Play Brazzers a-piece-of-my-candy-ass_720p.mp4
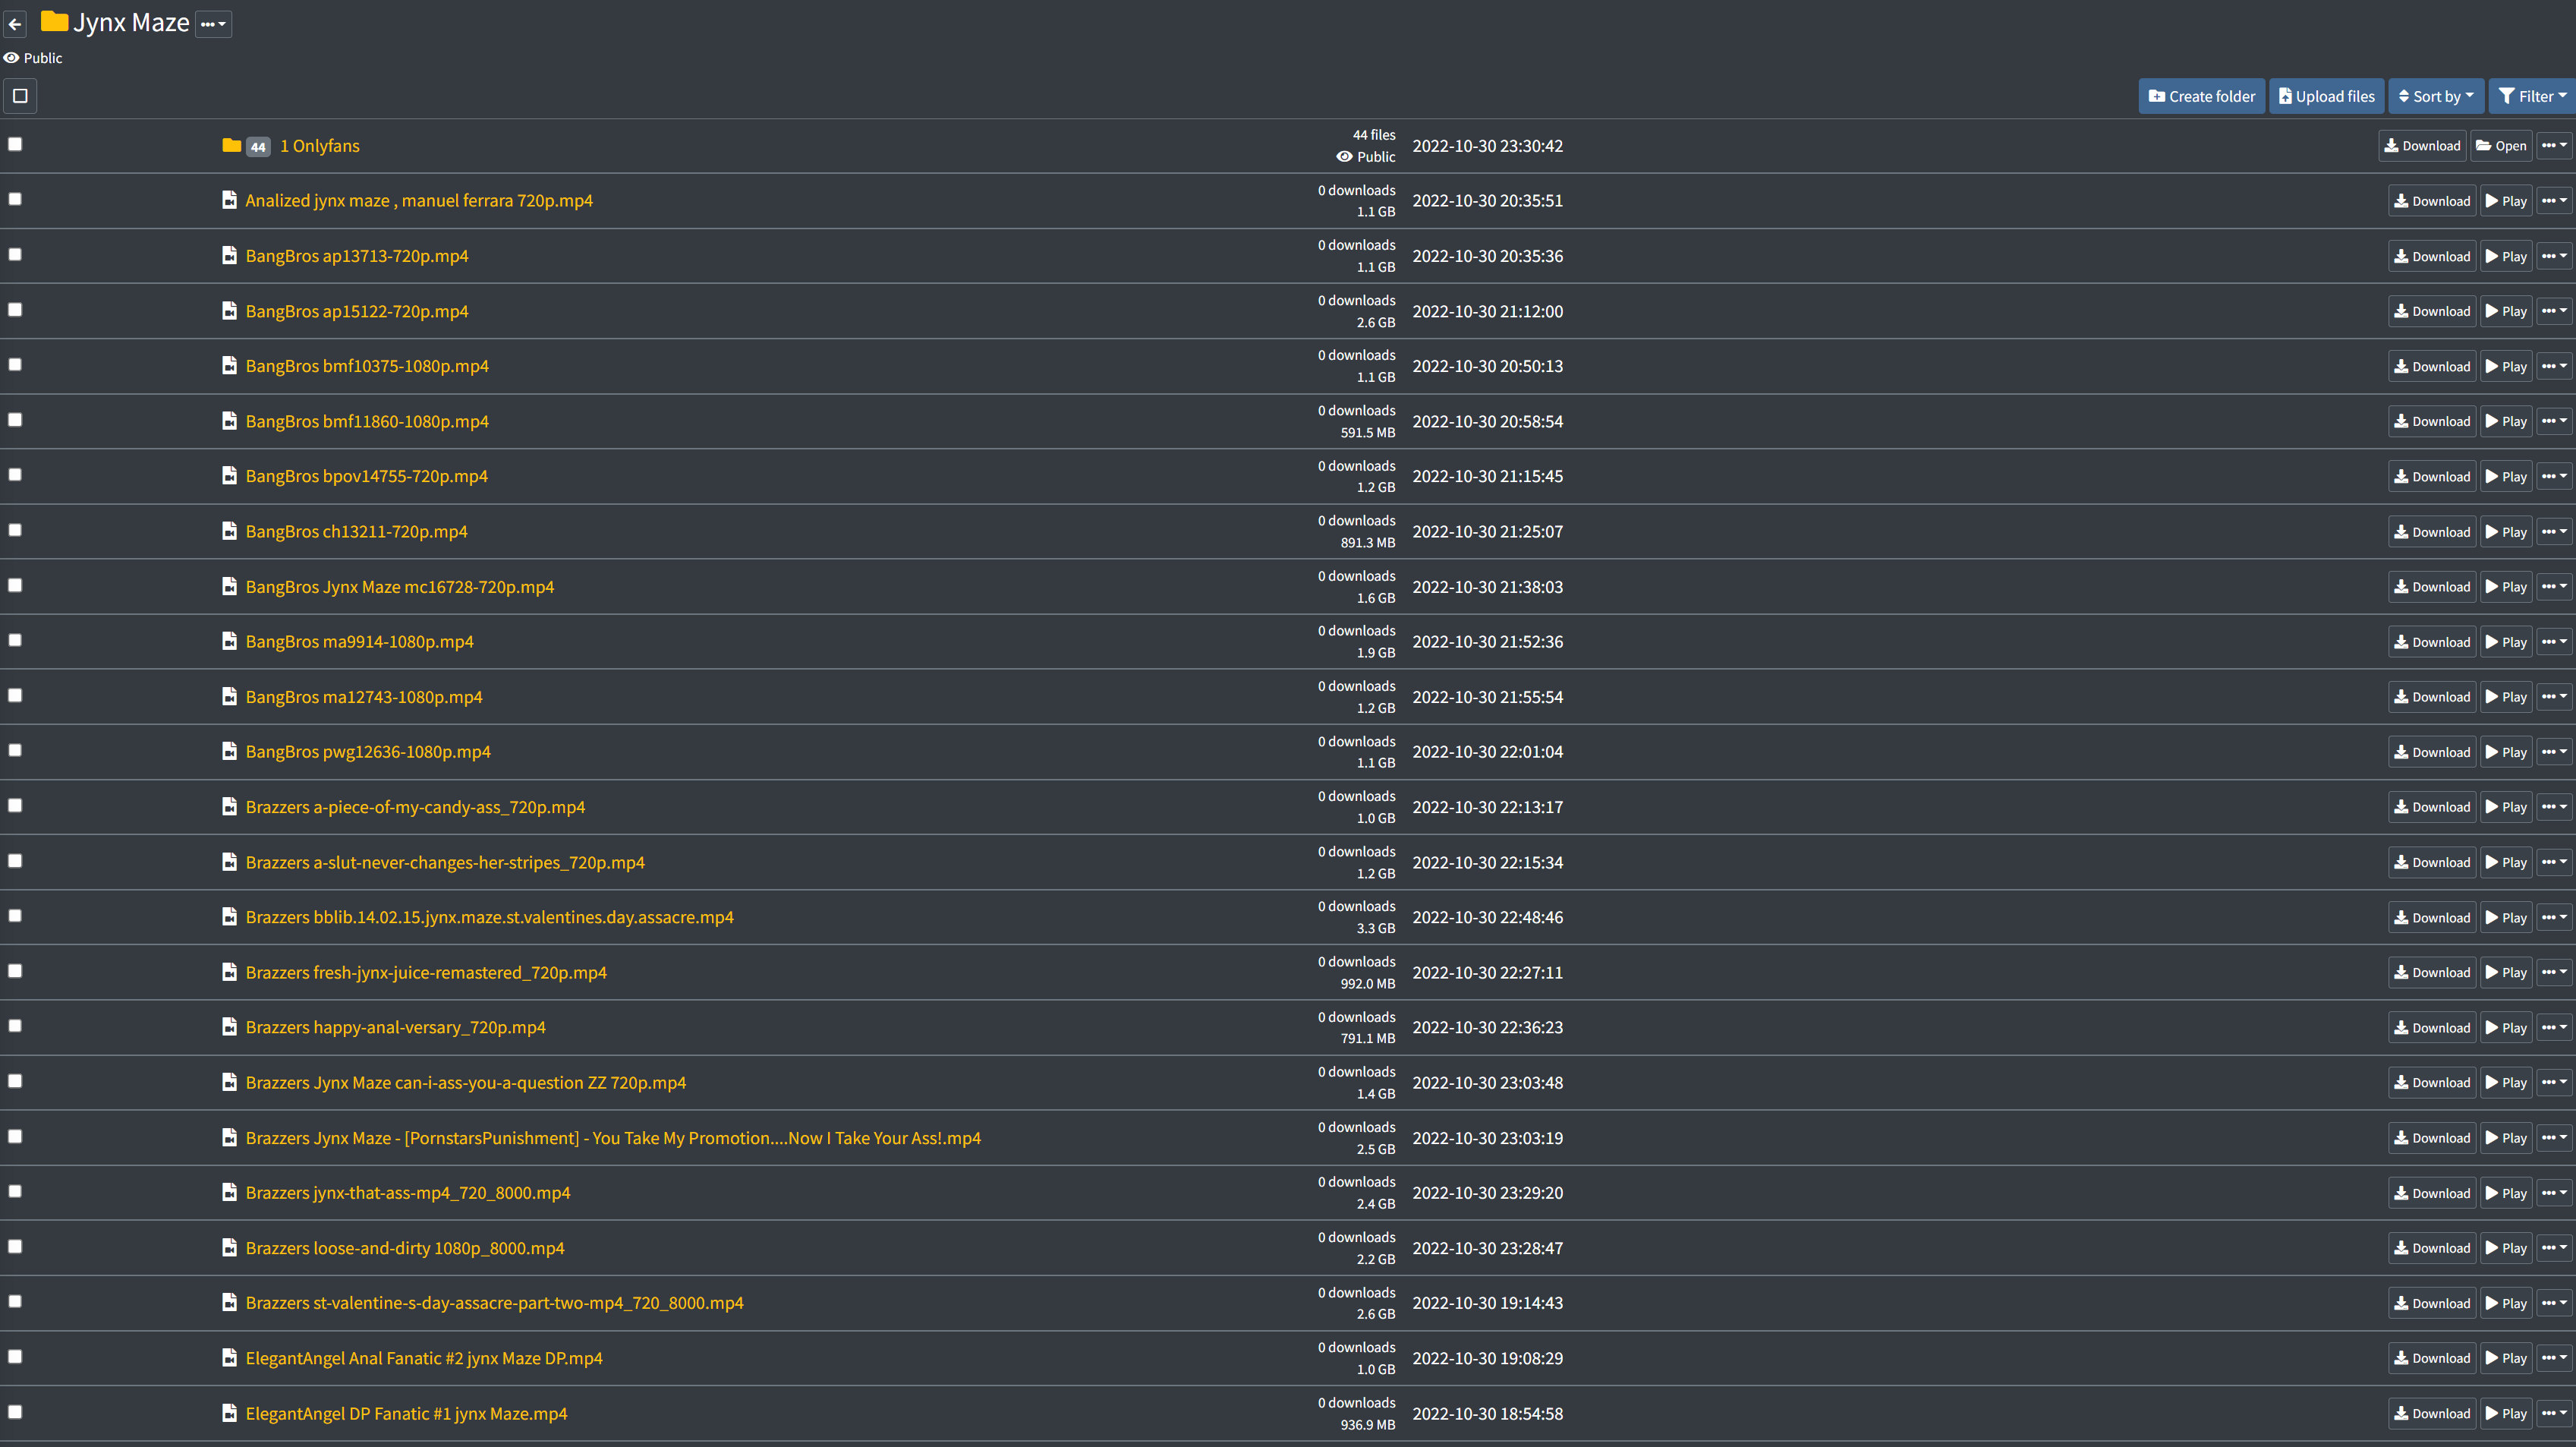2576x1447 pixels. pyautogui.click(x=2506, y=807)
